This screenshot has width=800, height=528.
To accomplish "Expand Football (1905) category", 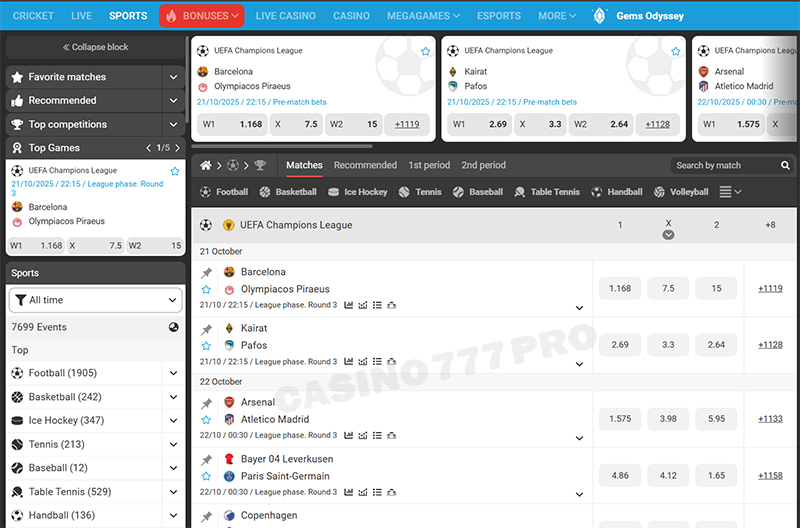I will [173, 373].
